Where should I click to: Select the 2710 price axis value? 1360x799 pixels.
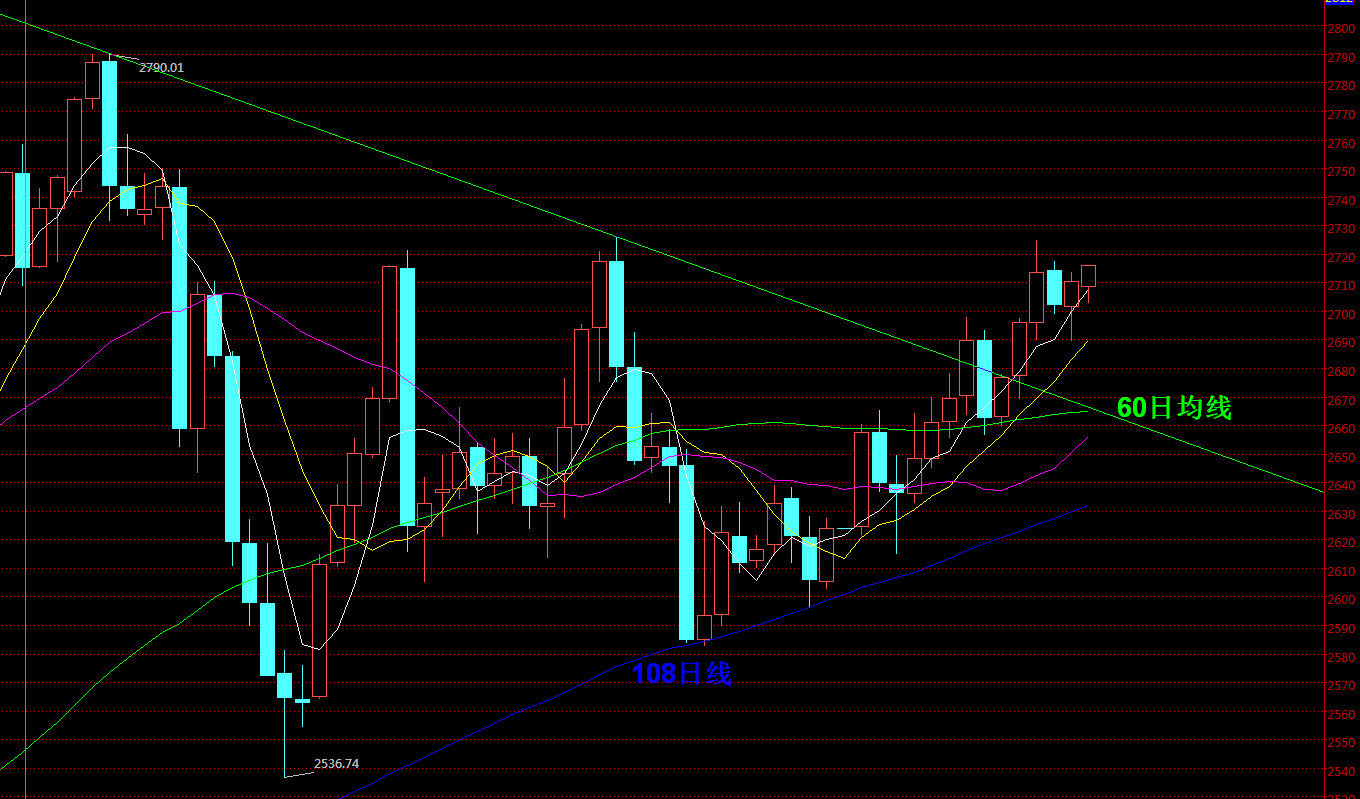(x=1341, y=286)
